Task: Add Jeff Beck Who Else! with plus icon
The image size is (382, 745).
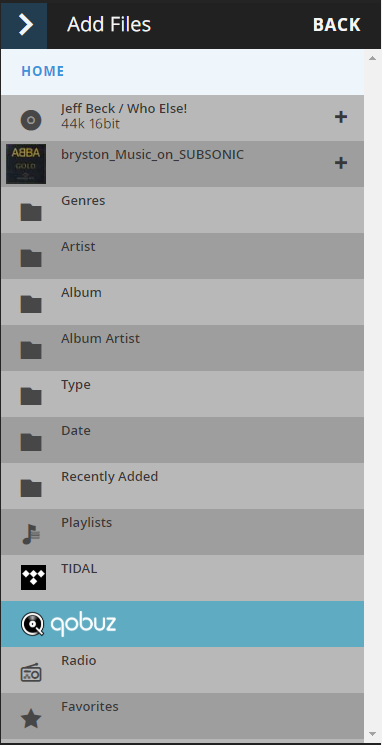Action: [x=341, y=117]
